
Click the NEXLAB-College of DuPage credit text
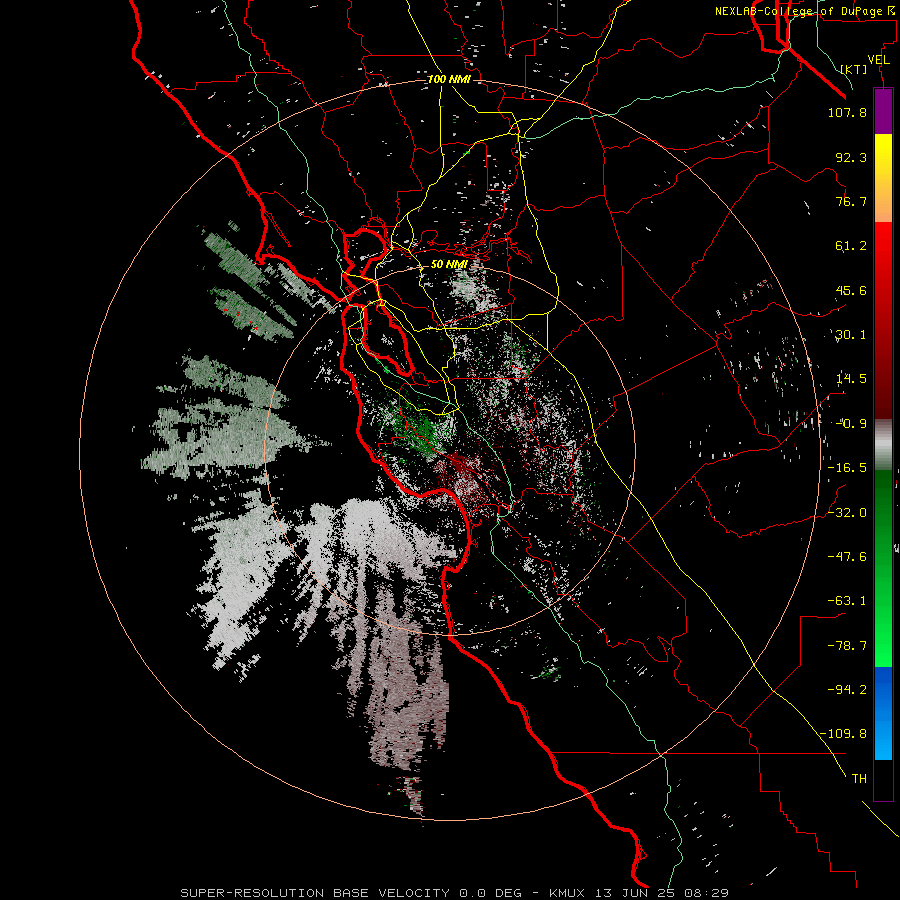click(x=806, y=11)
